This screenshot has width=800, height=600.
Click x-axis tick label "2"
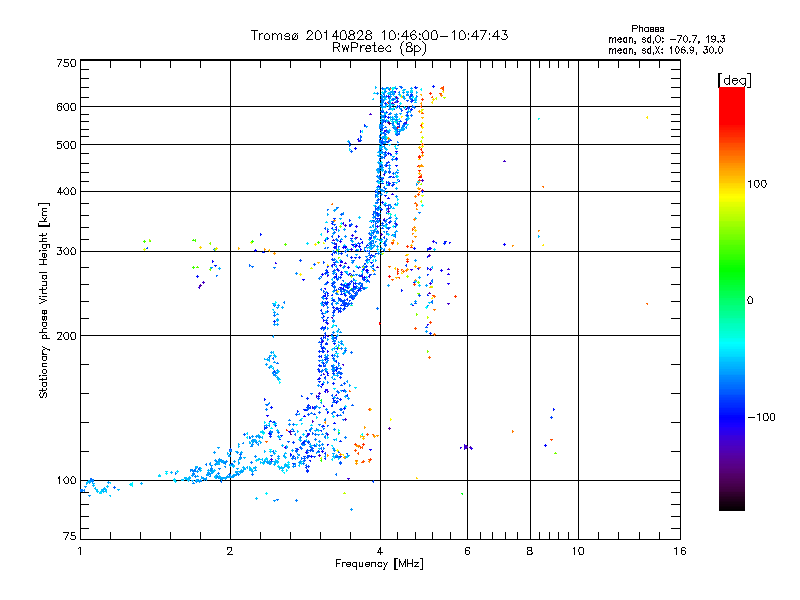[x=230, y=551]
